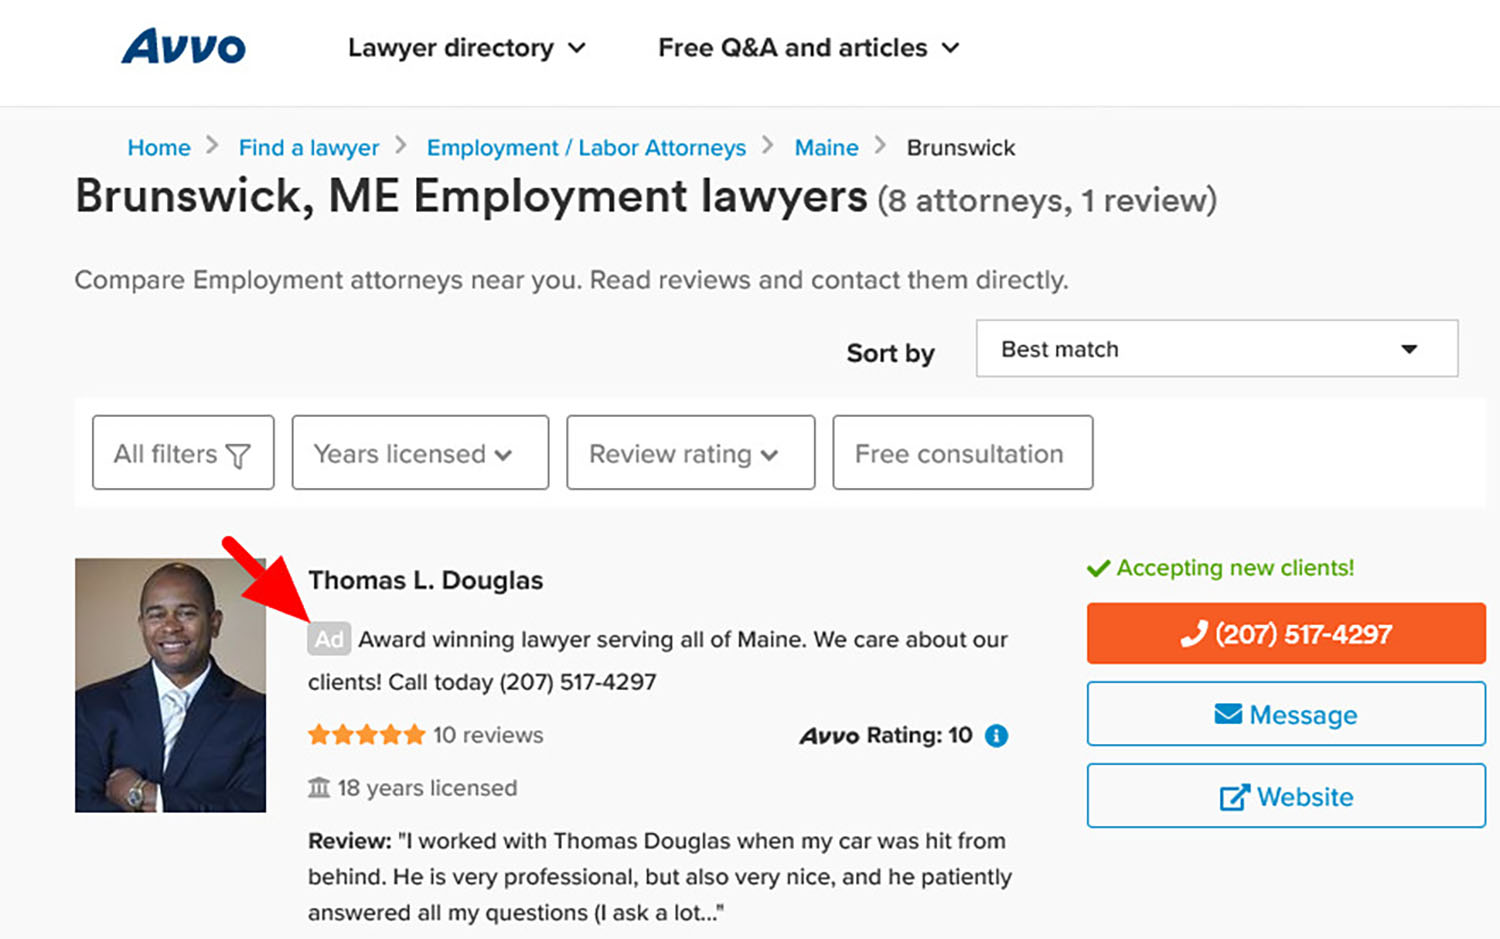Click the phone icon on the orange call button
This screenshot has height=939, width=1500.
[1193, 633]
